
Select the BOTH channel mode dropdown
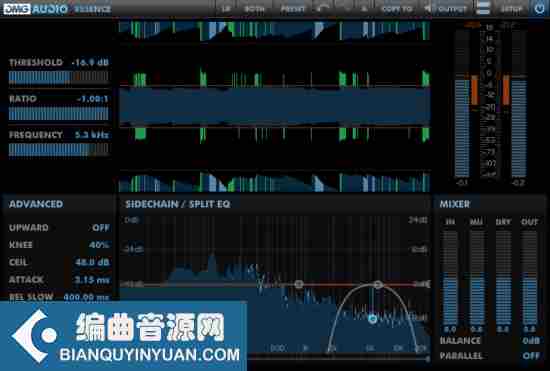(x=254, y=9)
